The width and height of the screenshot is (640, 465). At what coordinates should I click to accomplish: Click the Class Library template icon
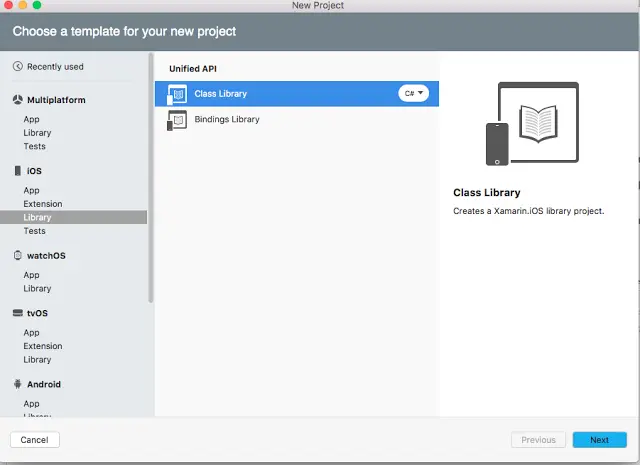[177, 94]
